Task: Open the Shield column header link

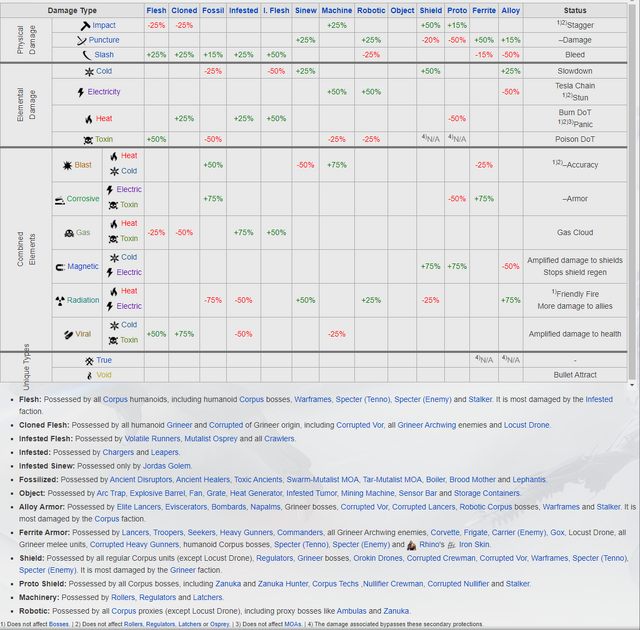Action: pos(431,11)
